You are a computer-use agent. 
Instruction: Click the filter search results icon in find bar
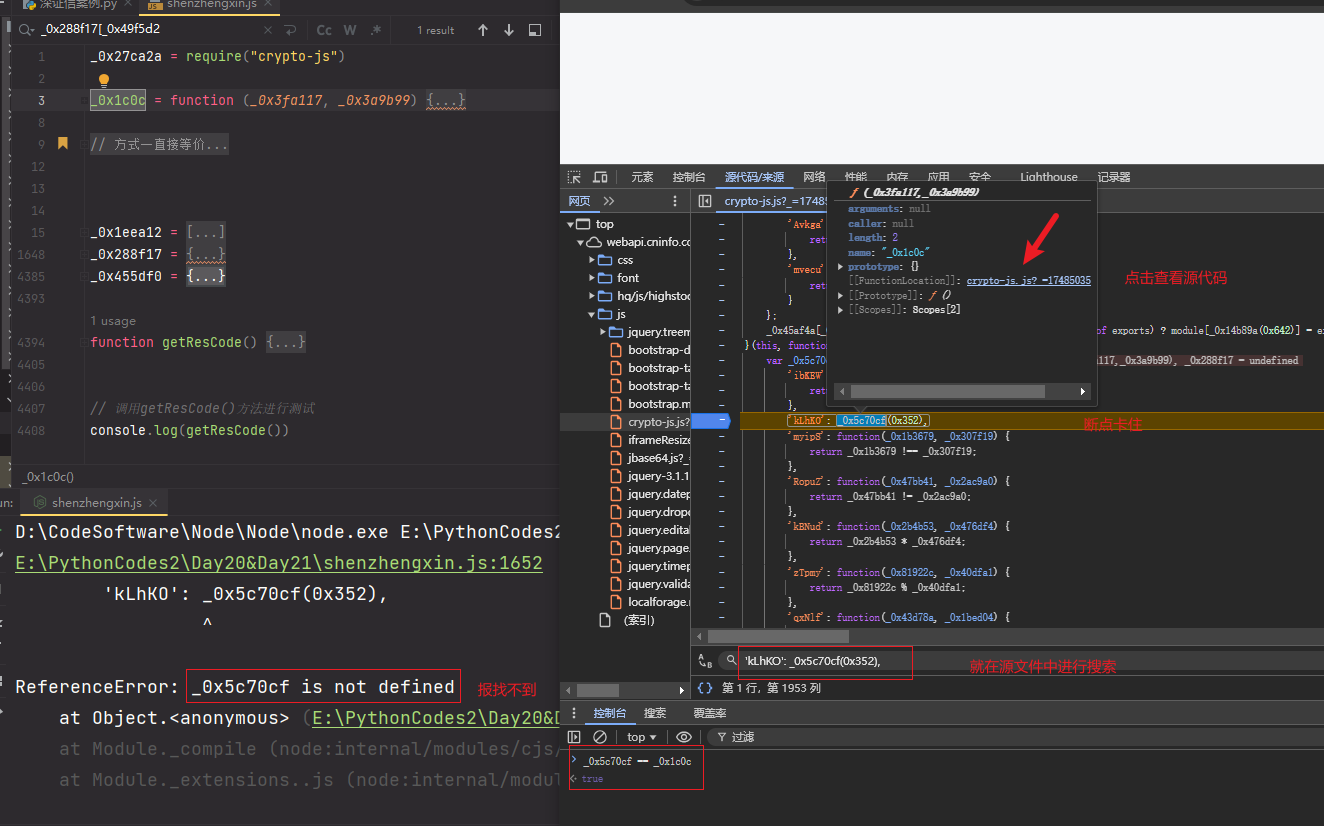(x=535, y=30)
